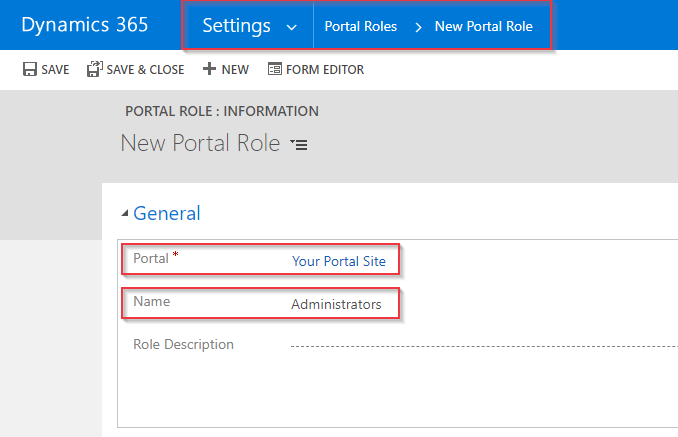Click the General section heading

(166, 213)
